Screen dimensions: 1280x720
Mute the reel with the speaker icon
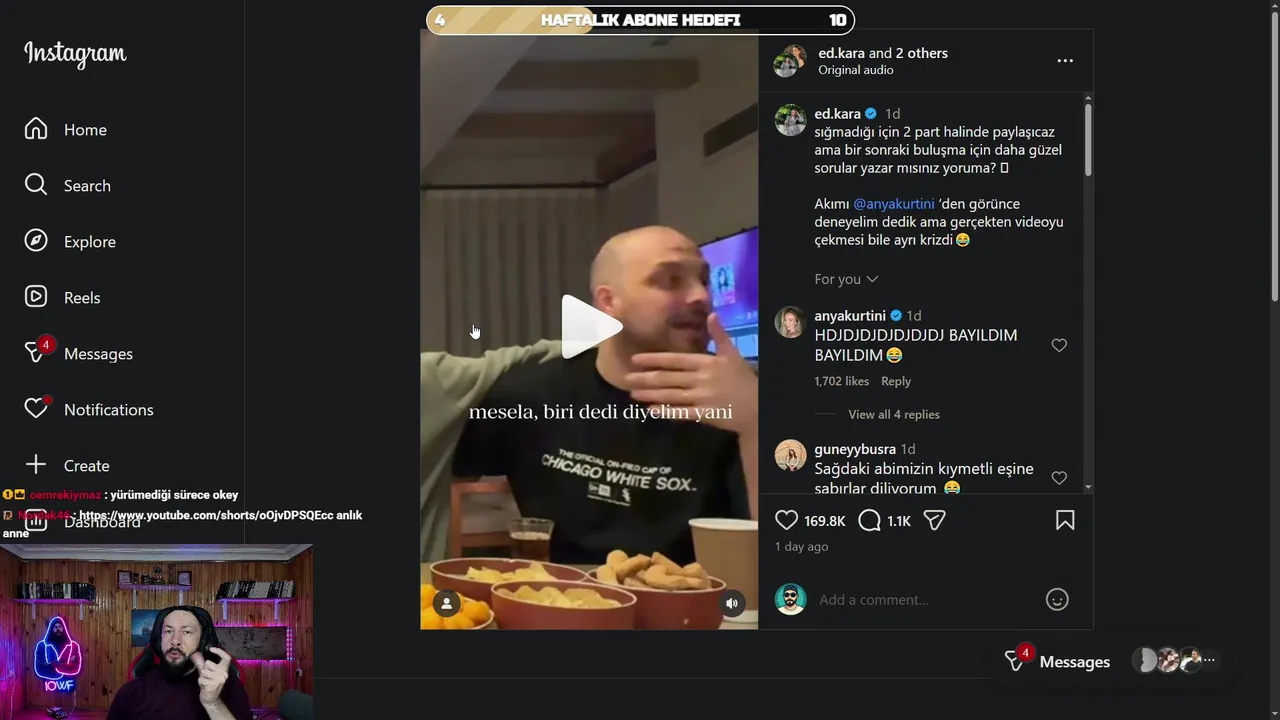click(732, 603)
